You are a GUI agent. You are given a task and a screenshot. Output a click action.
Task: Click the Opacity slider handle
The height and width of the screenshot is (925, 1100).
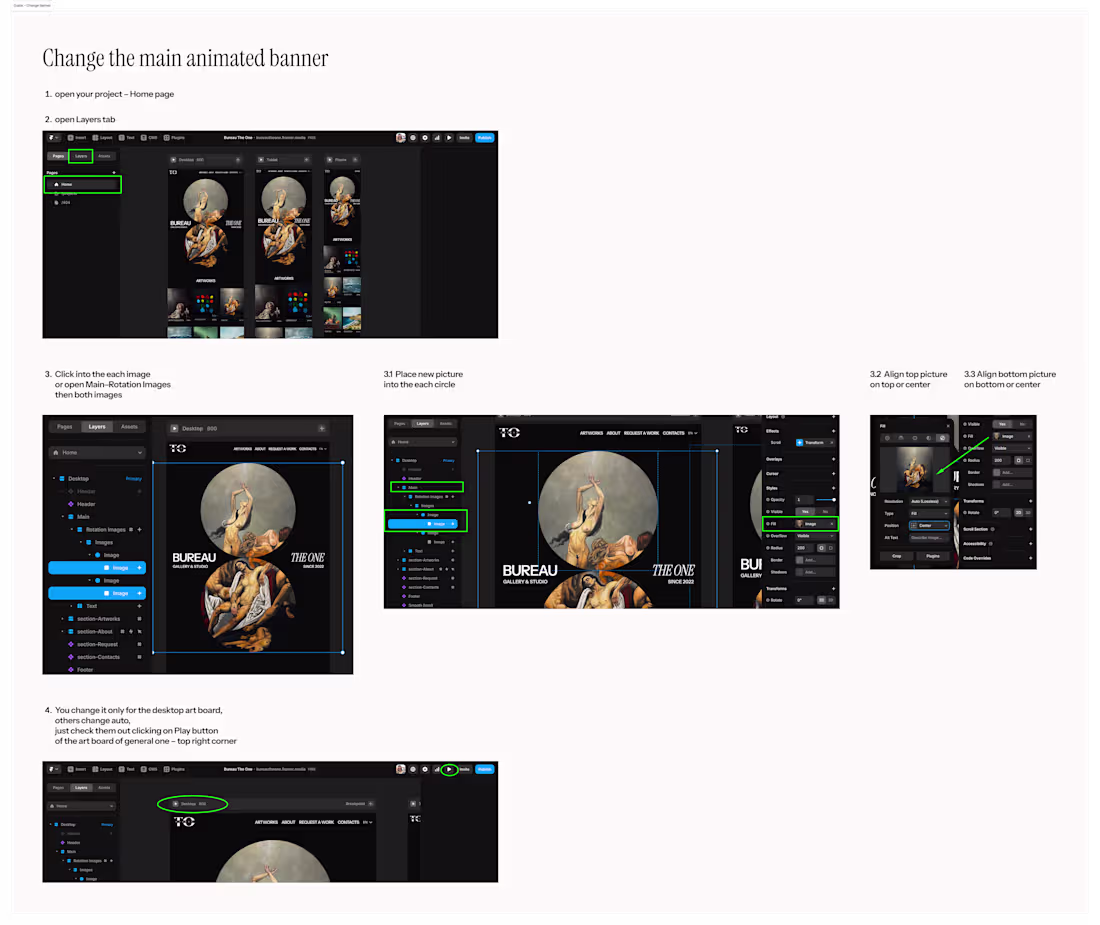834,499
